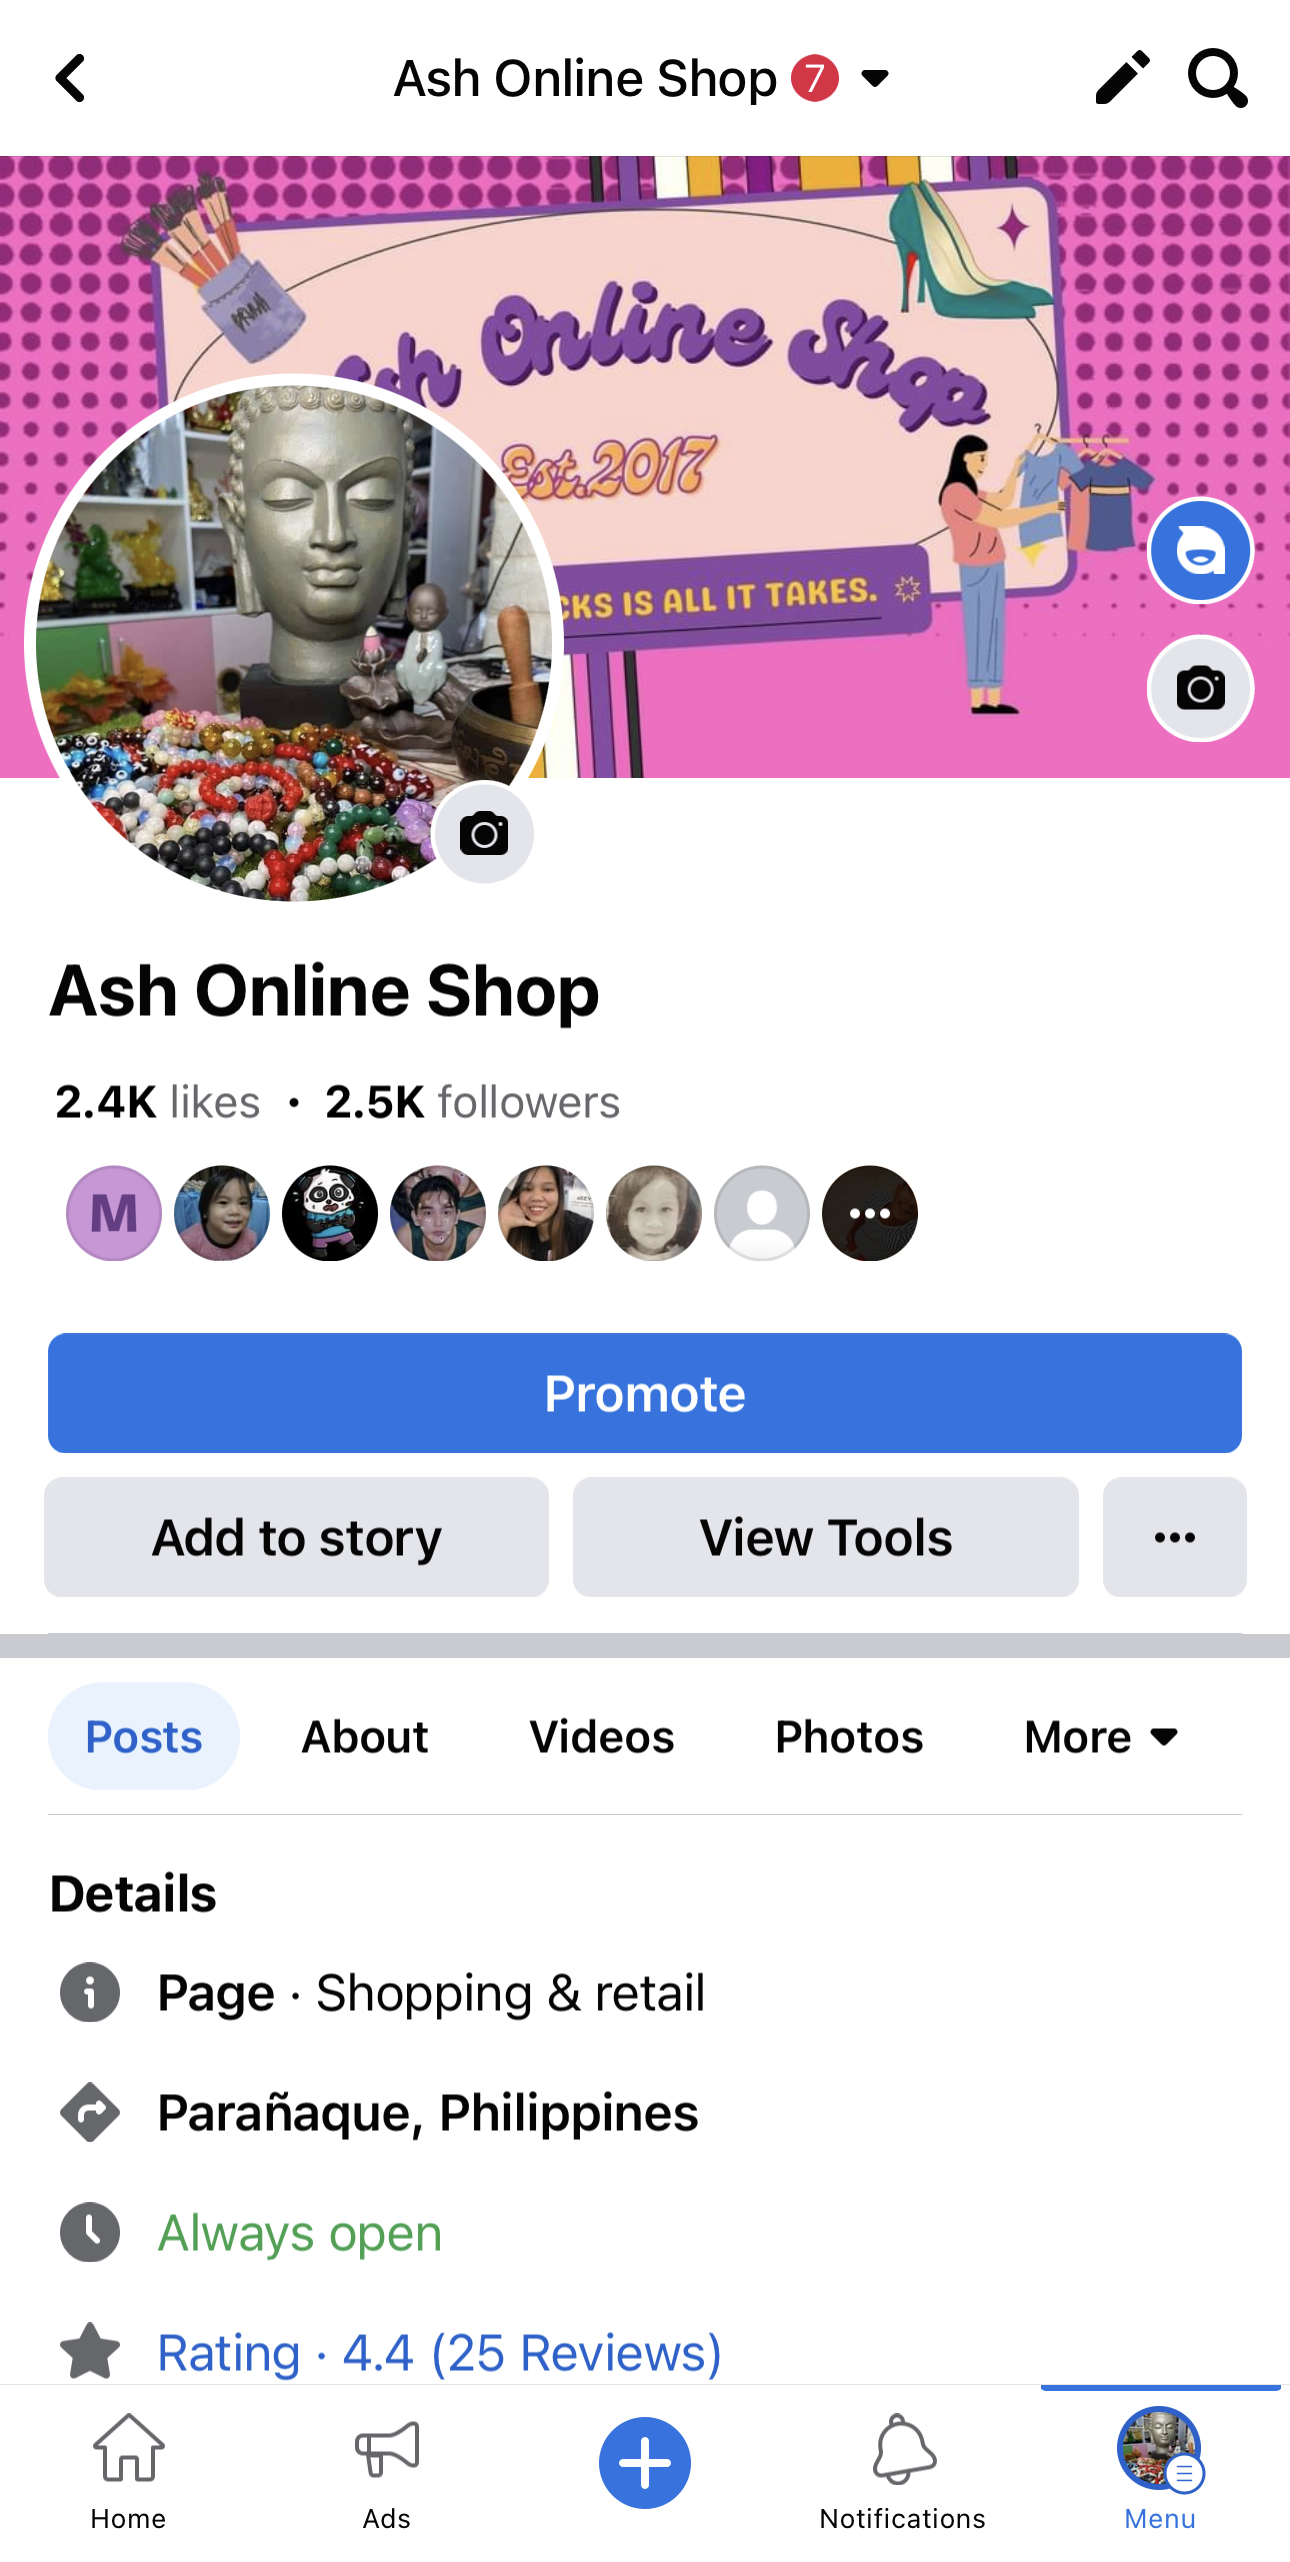Image resolution: width=1290 pixels, height=2562 pixels.
Task: Tap the blue avatar icon on cover
Action: point(1200,551)
